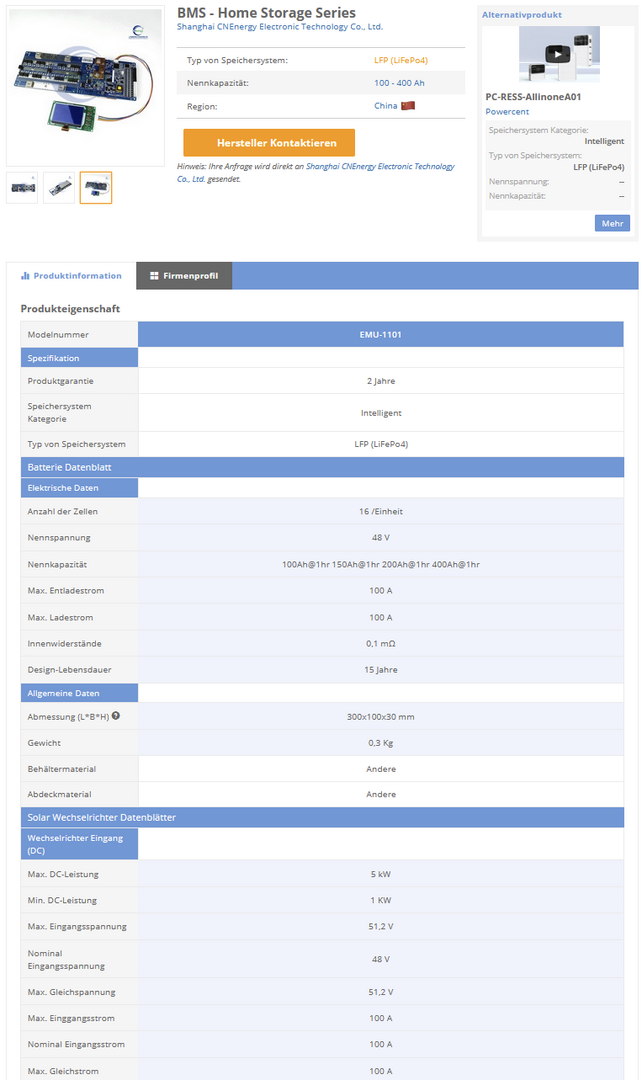Click the EMU-1101 model number header cell
Screen dimensions: 642x1080
pyautogui.click(x=380, y=334)
